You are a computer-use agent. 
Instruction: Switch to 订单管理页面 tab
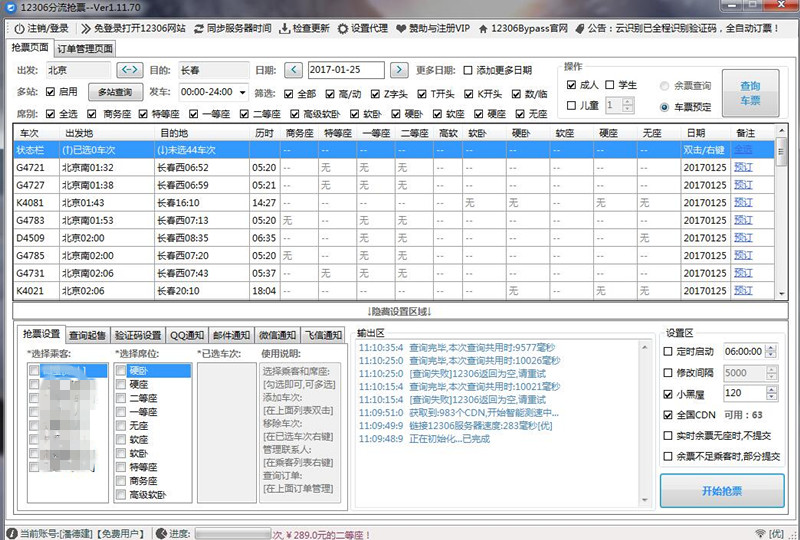[85, 49]
